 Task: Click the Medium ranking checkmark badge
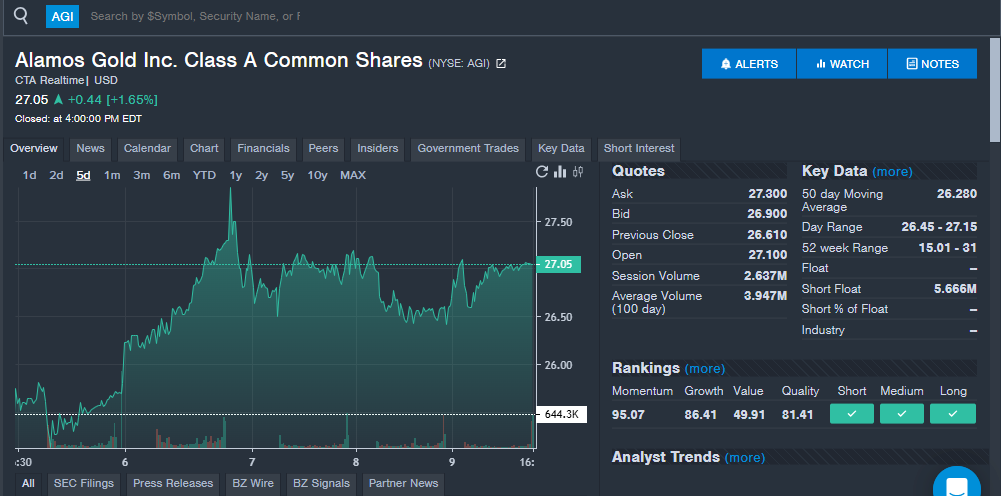tap(901, 414)
